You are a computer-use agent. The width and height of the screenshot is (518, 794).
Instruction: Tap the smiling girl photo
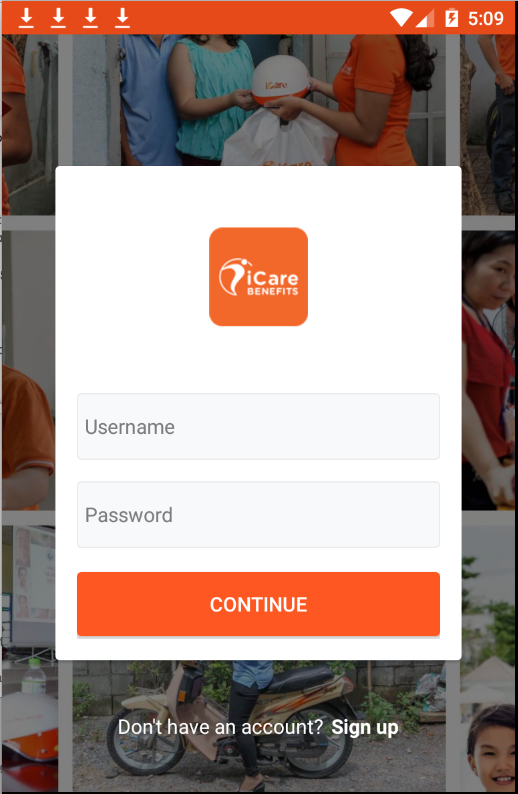coord(489,658)
